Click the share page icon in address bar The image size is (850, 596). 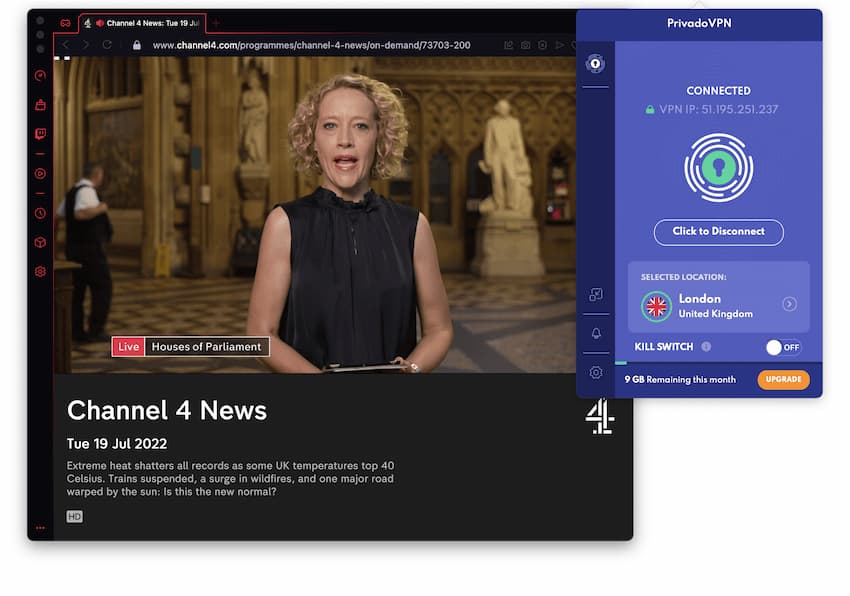[x=508, y=45]
